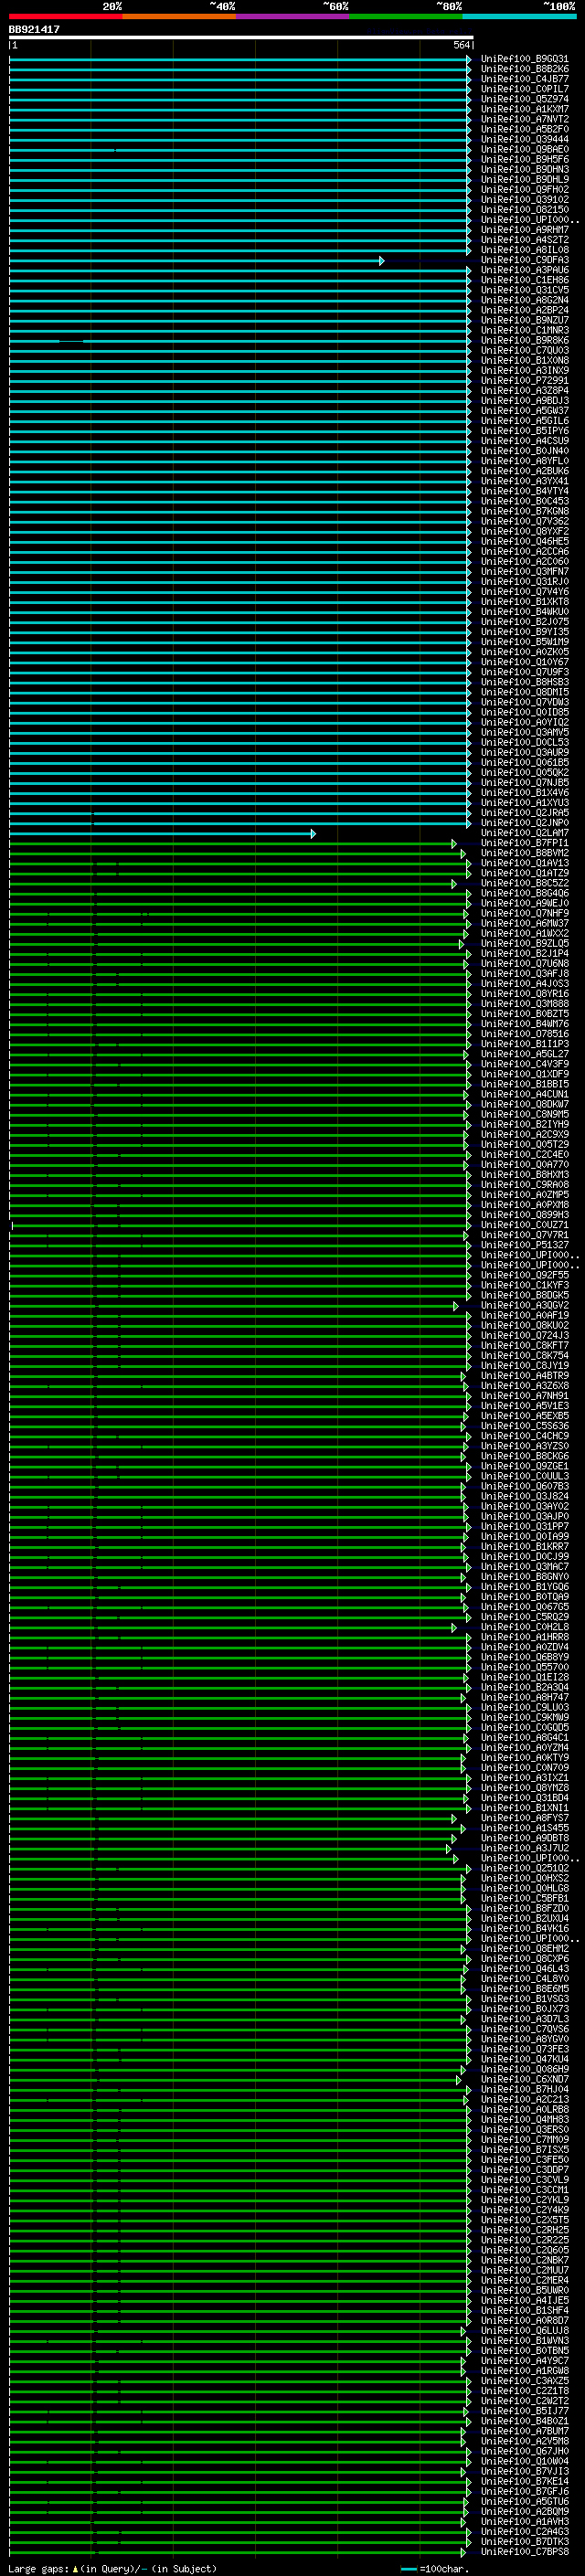Select hit label UniRef100_B8BVM2
The image size is (585, 2576).
[524, 853]
